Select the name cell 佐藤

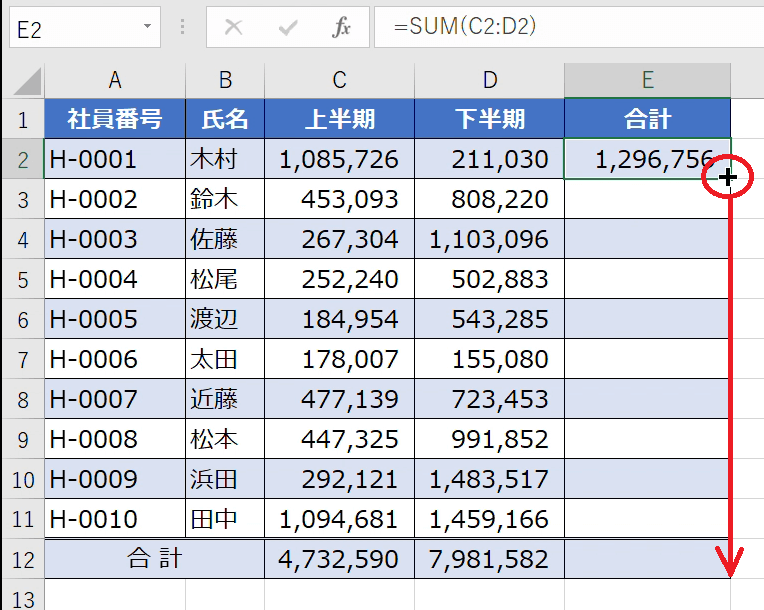click(x=225, y=239)
